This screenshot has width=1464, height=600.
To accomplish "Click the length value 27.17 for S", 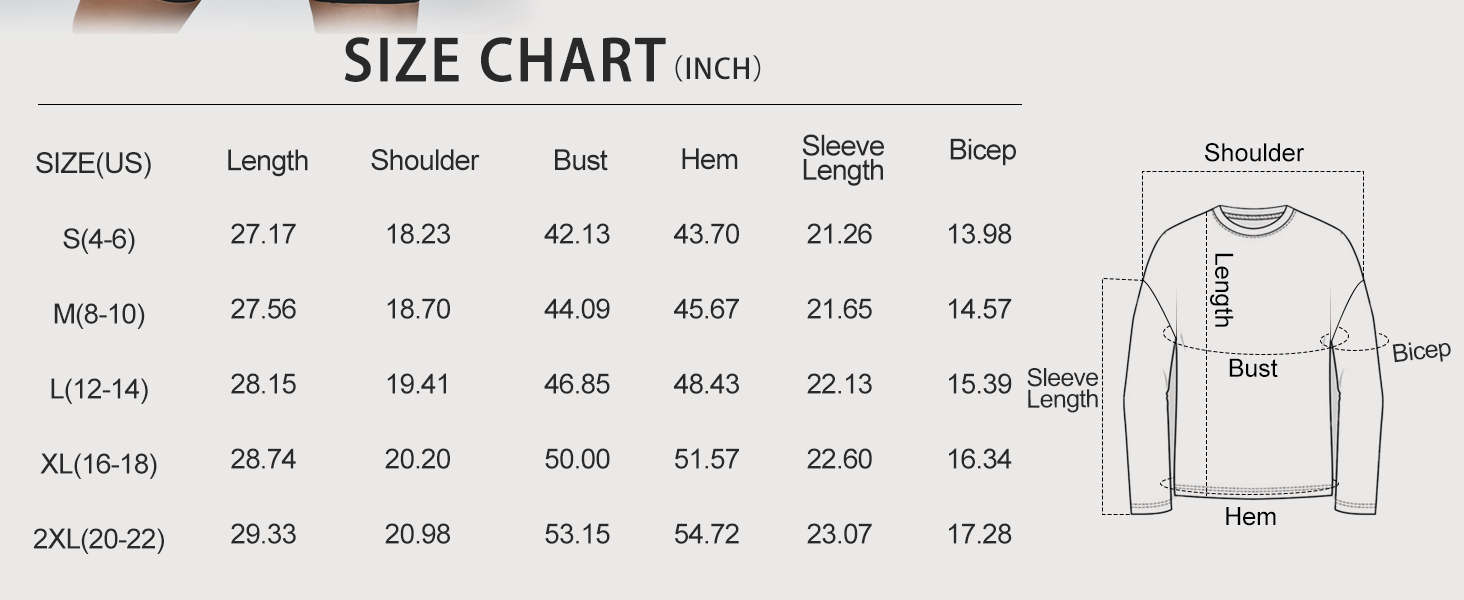I will point(263,234).
